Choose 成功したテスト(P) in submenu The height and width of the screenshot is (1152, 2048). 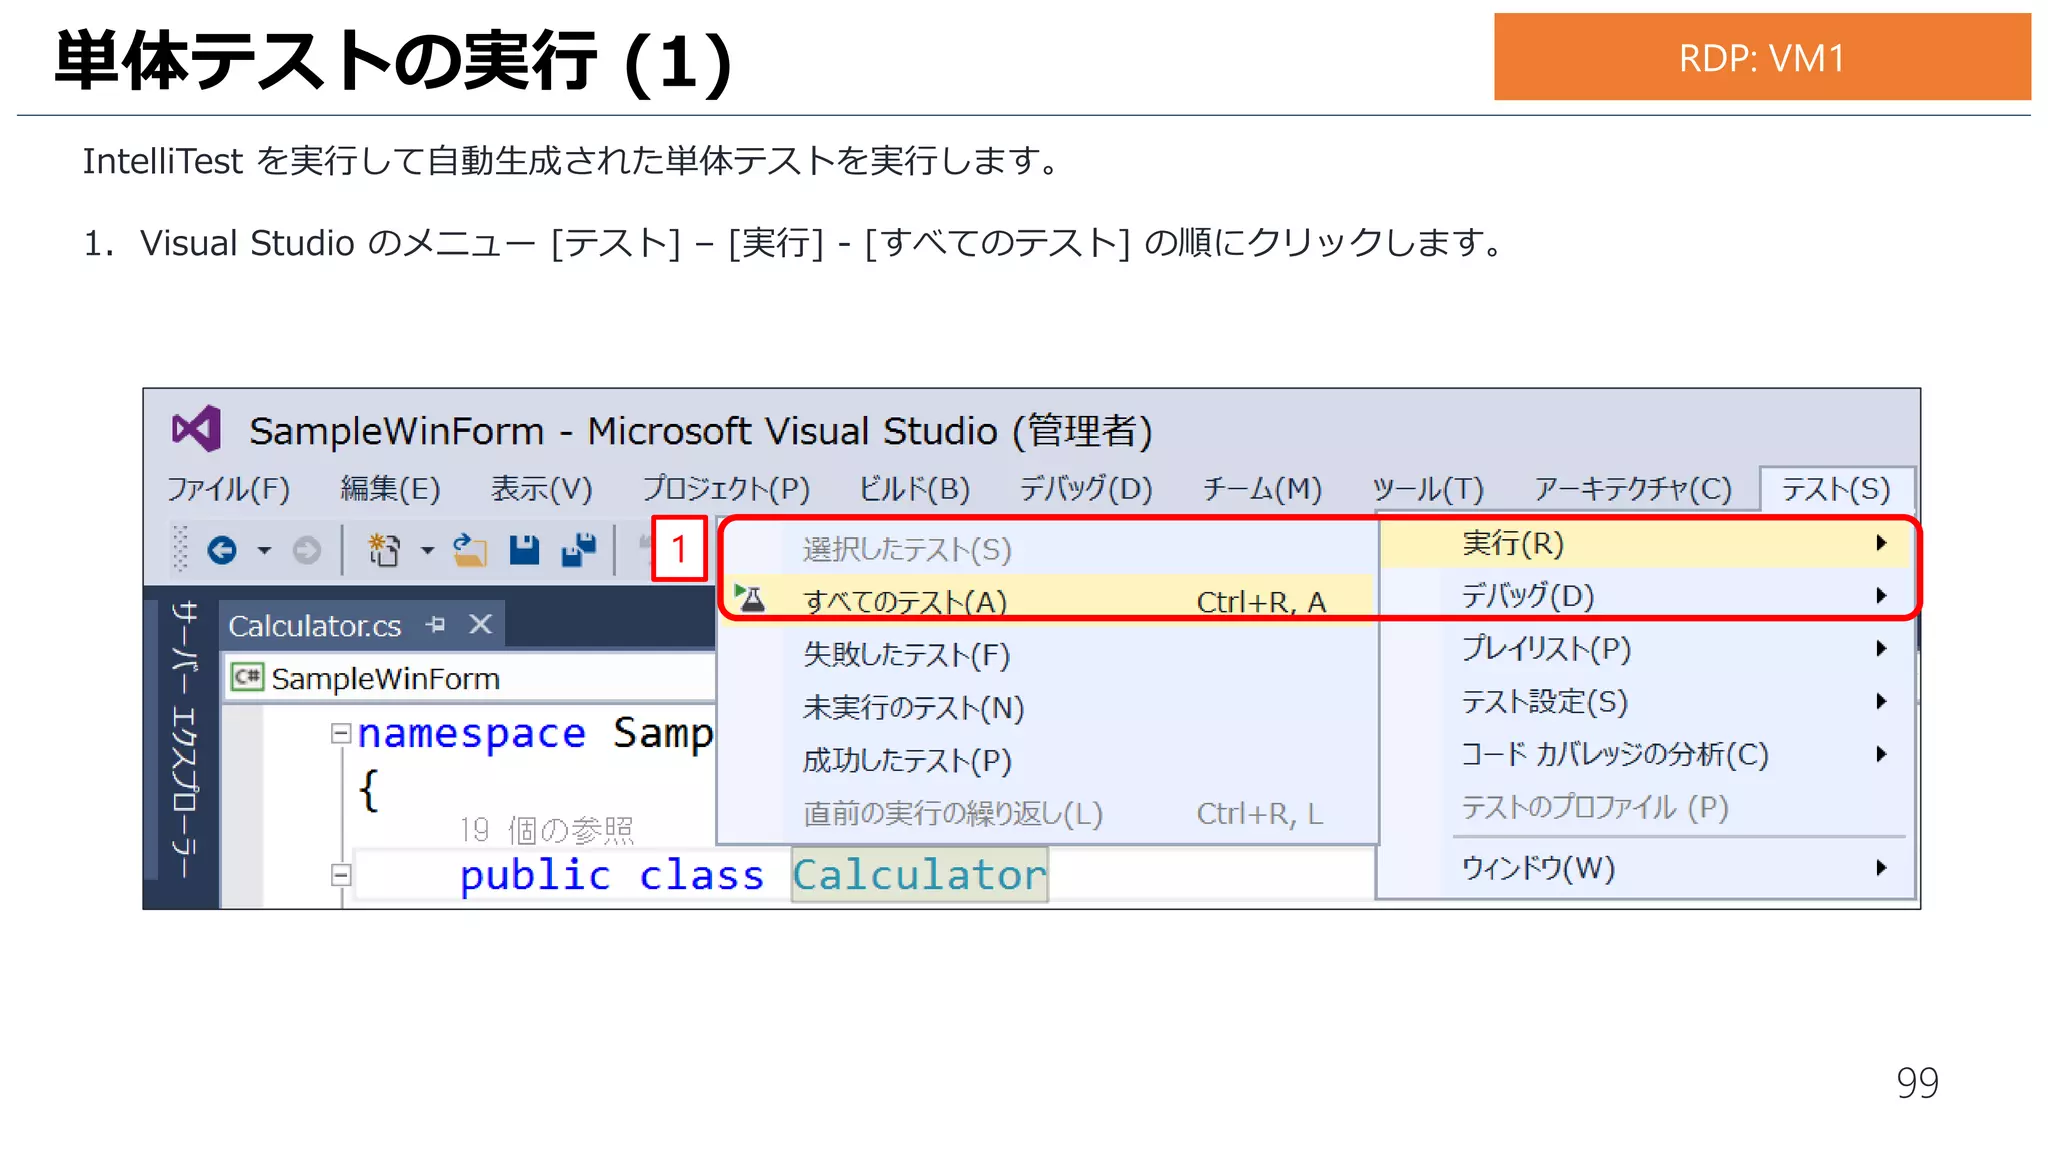coord(1048,760)
